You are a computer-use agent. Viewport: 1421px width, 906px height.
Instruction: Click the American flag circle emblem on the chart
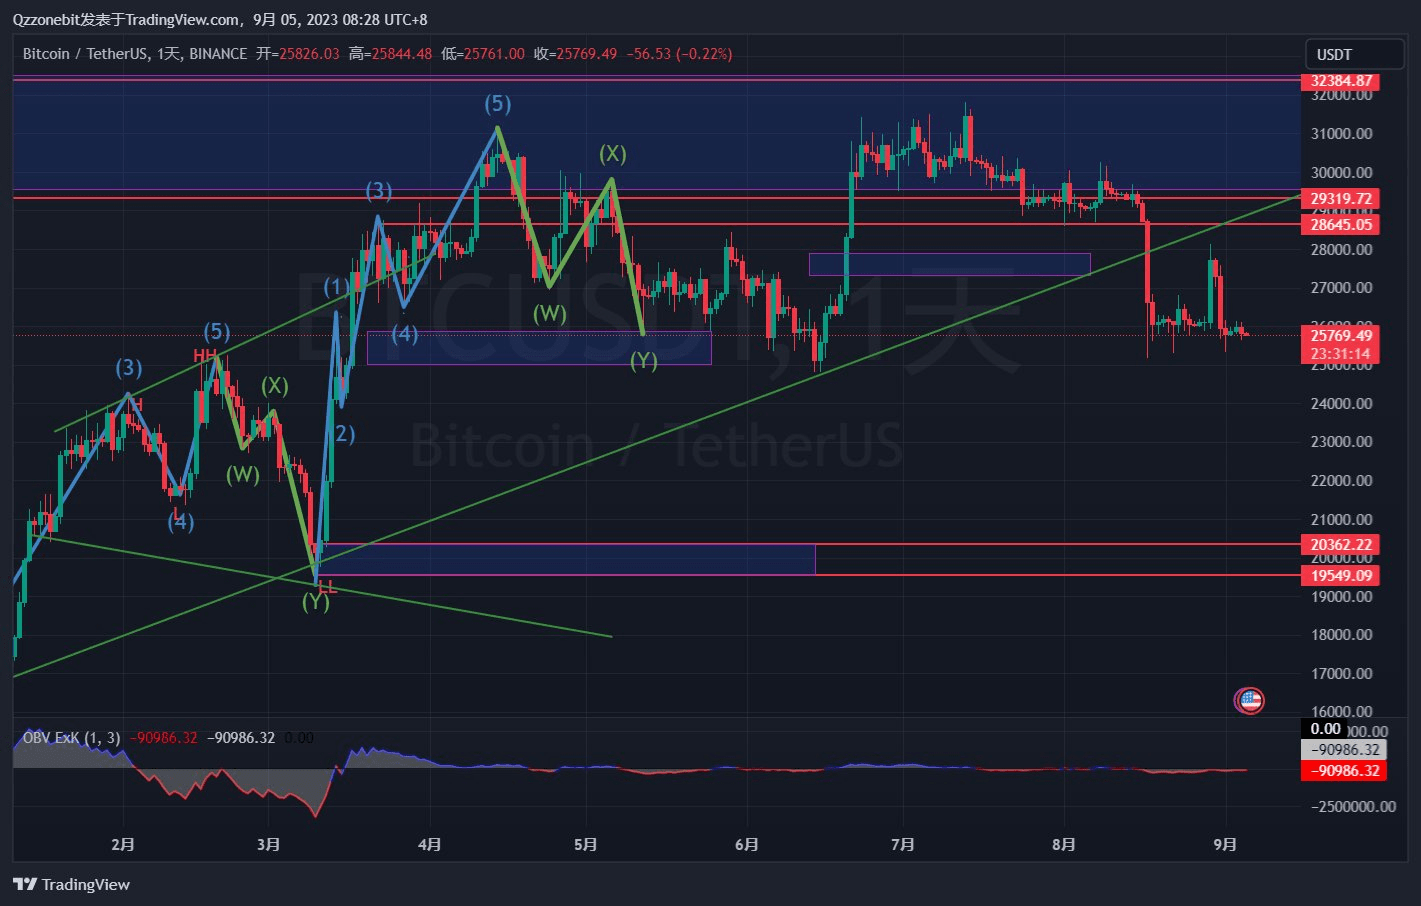[x=1250, y=700]
